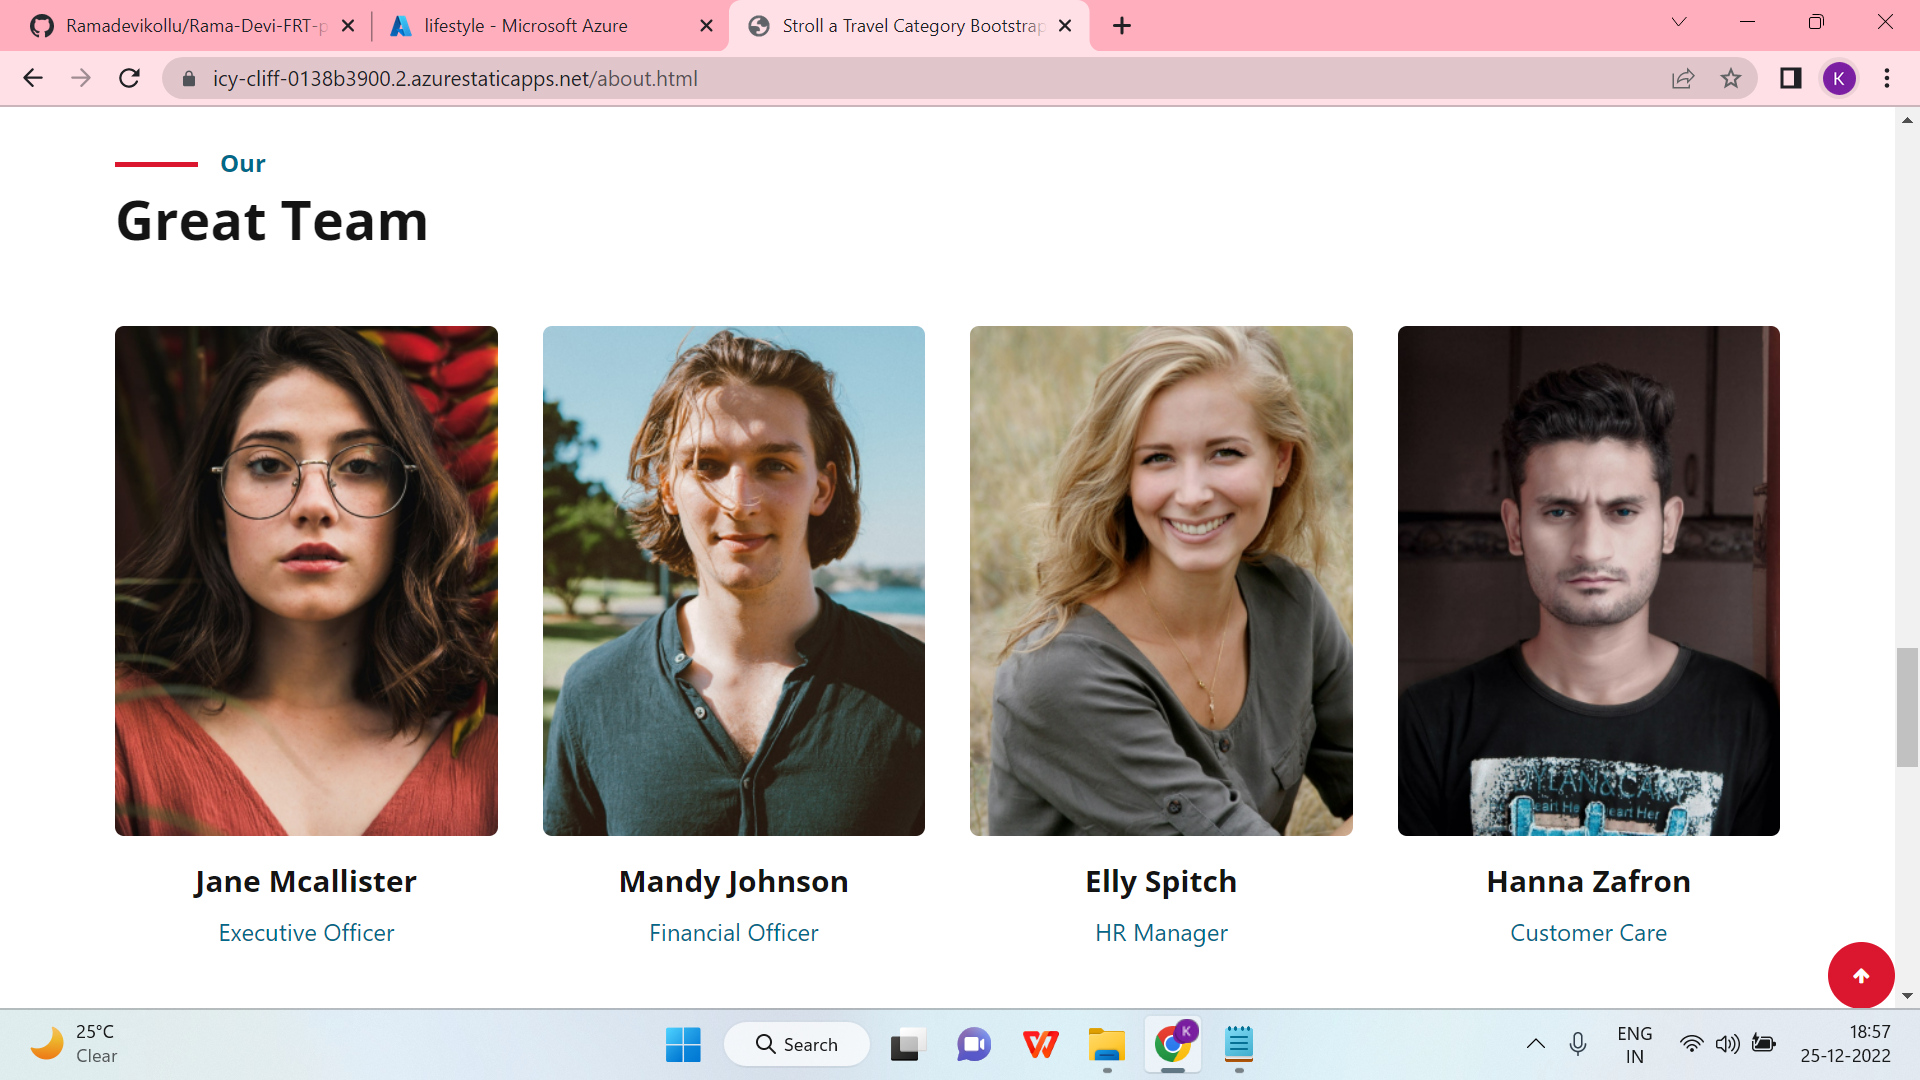This screenshot has width=1920, height=1080.
Task: Click Hanna Zafron name link
Action: (1588, 881)
